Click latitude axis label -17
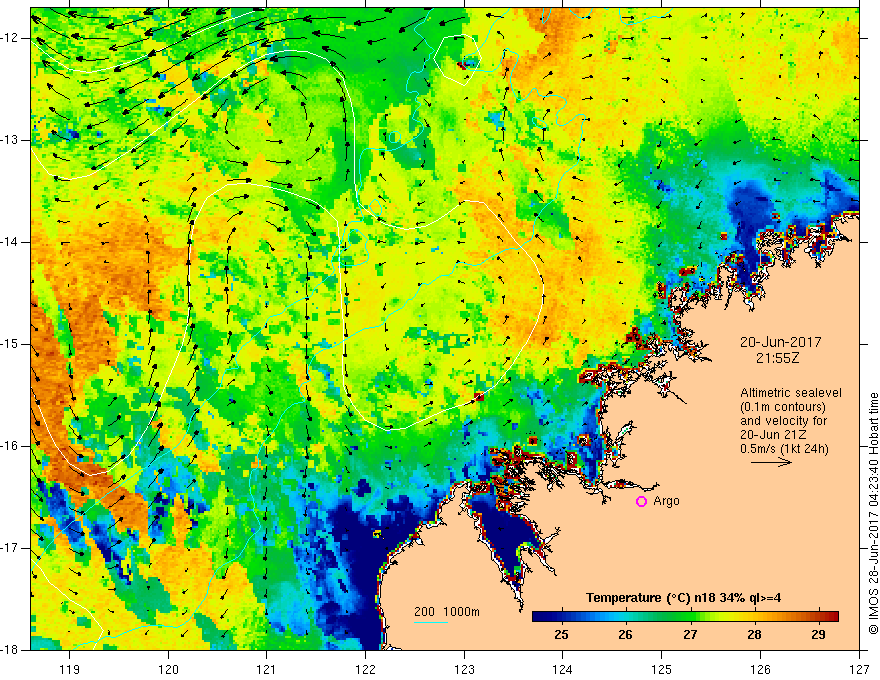The height and width of the screenshot is (680, 880). point(10,548)
